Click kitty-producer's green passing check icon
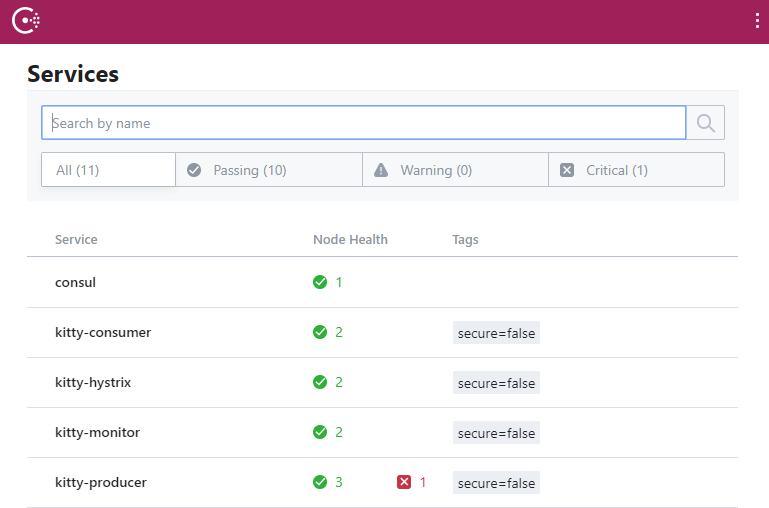This screenshot has height=508, width=769. pos(320,482)
